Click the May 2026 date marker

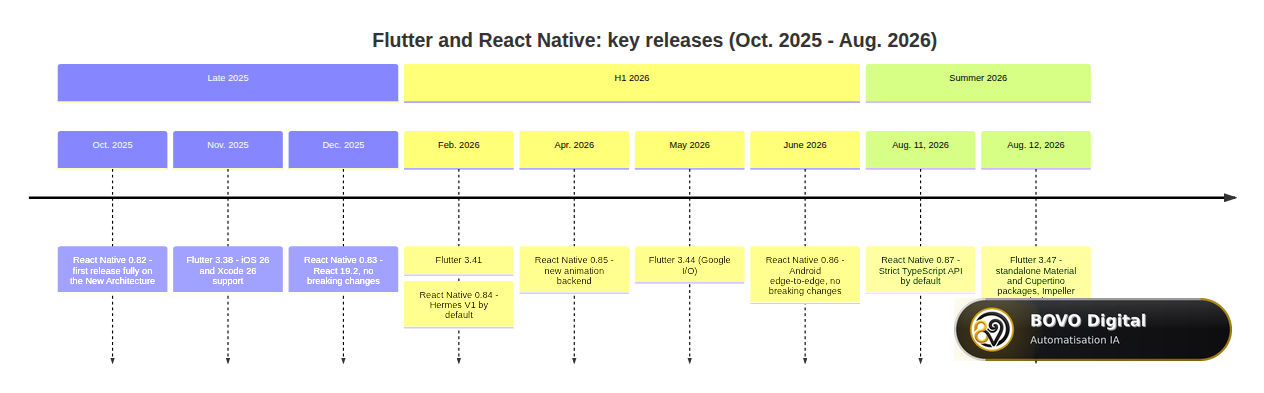690,150
